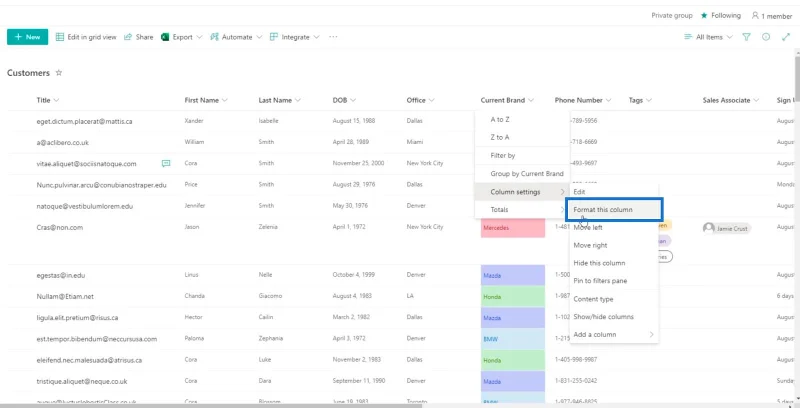The width and height of the screenshot is (800, 408).
Task: Click the expand content full-screen icon
Action: [x=786, y=37]
